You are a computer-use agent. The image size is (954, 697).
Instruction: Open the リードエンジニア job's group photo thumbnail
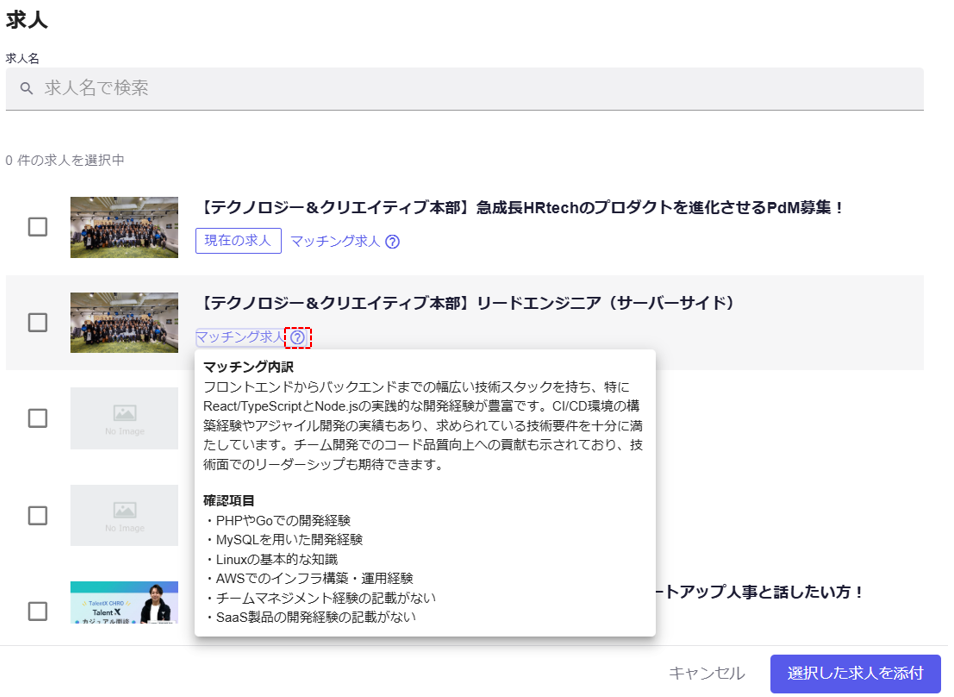tap(124, 322)
